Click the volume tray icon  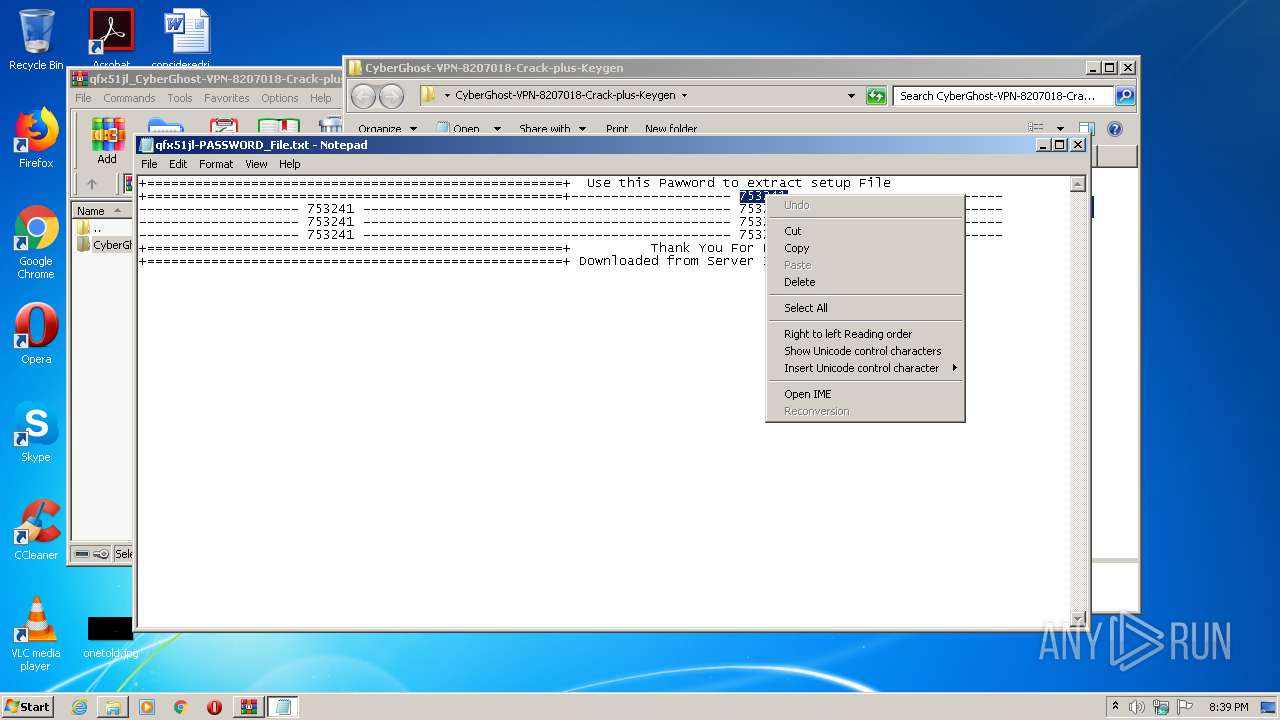click(1137, 707)
